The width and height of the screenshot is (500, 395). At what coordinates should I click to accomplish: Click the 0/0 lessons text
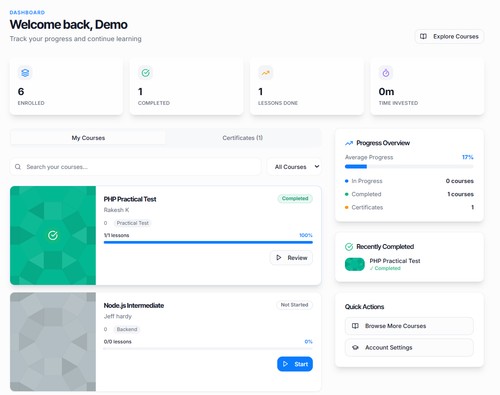pyautogui.click(x=117, y=342)
